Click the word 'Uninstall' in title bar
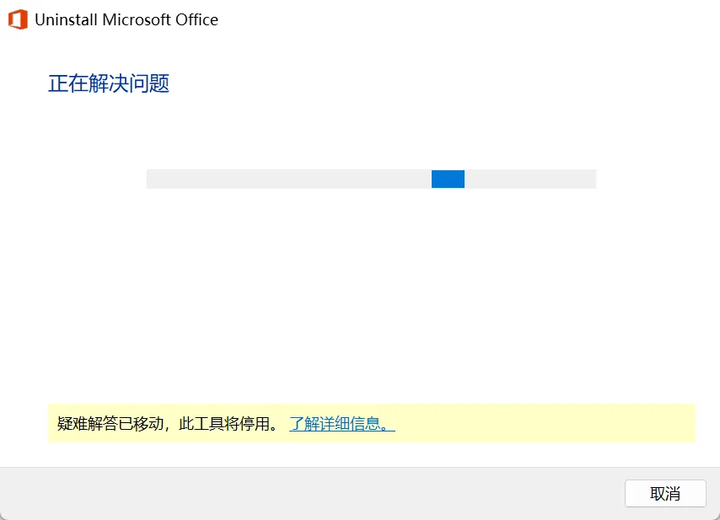Image resolution: width=720 pixels, height=520 pixels. coord(66,19)
